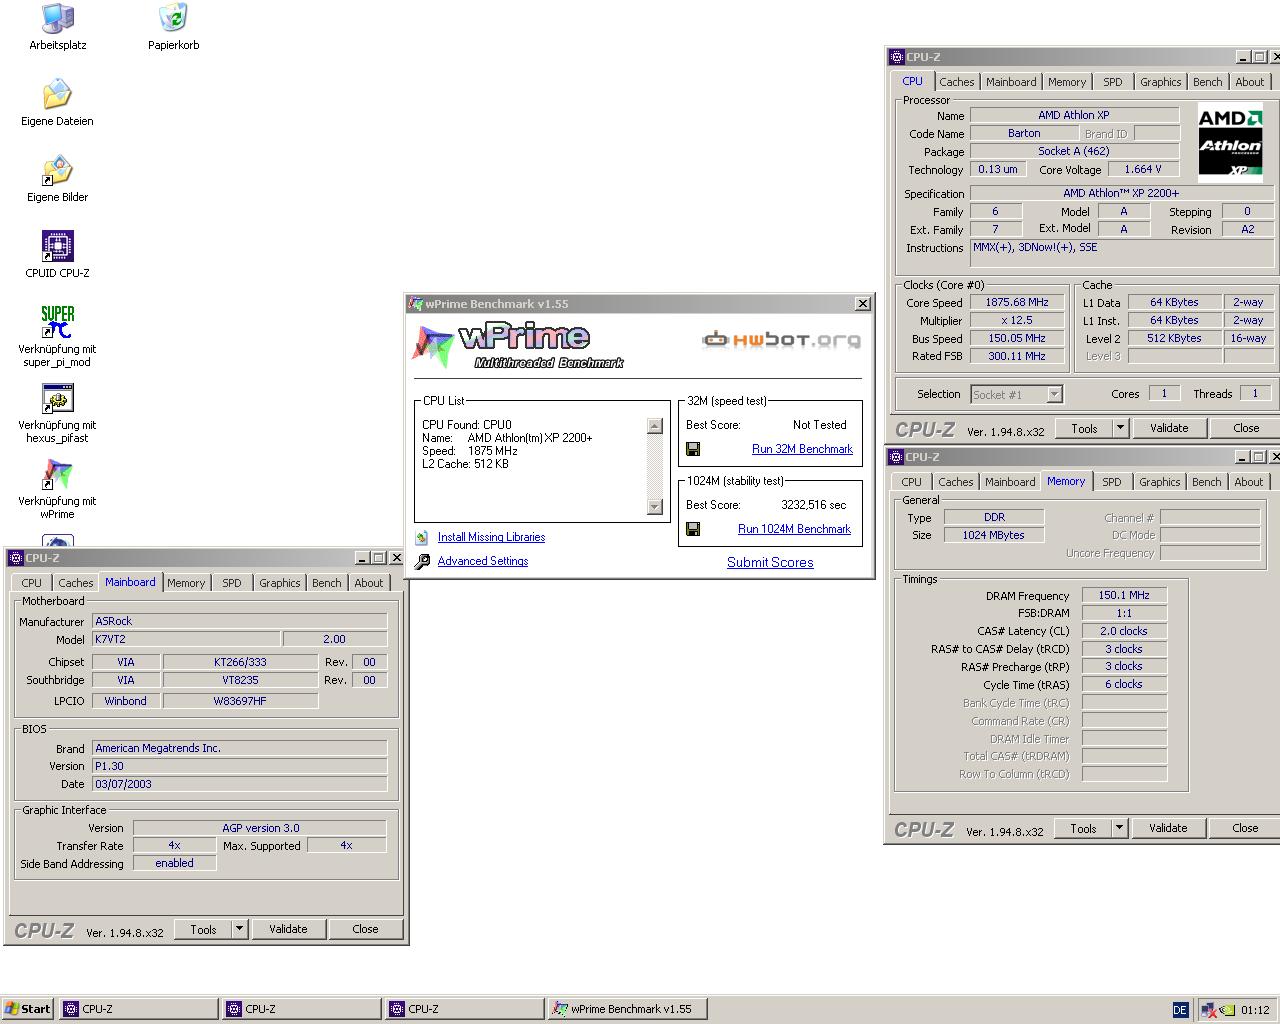Click the Core Speed value 1875.68 MHz
Screen dimensions: 1280x1024
(x=1017, y=302)
